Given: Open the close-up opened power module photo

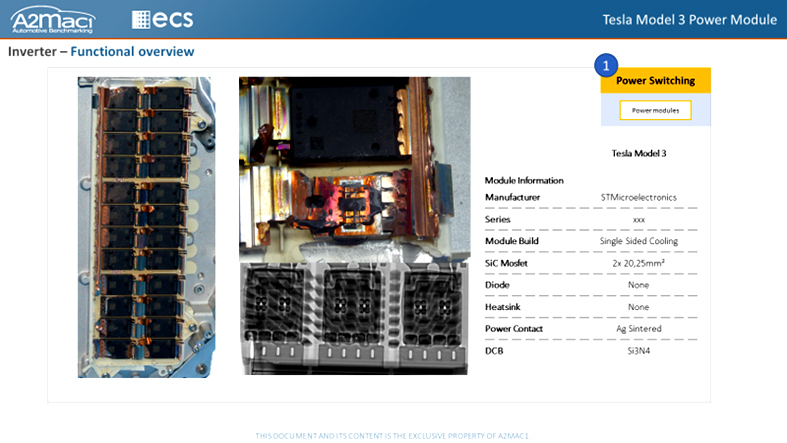Looking at the screenshot, I should (355, 169).
